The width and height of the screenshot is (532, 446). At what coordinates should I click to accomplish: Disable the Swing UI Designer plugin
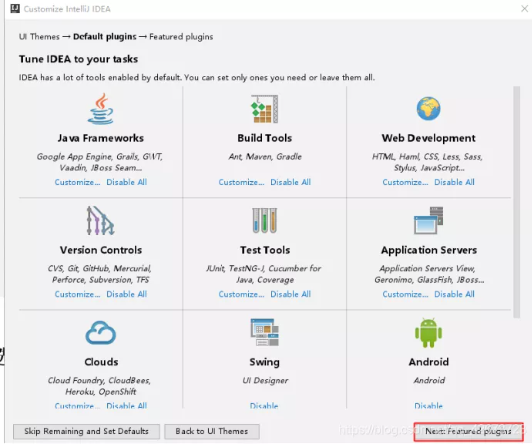(264, 406)
